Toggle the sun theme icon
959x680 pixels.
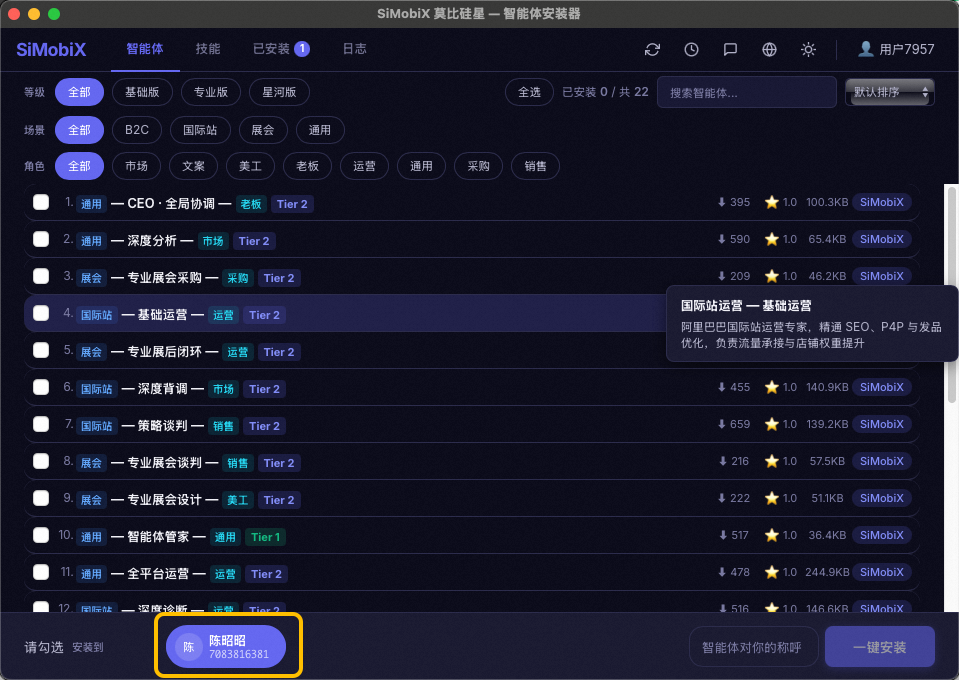(x=809, y=50)
